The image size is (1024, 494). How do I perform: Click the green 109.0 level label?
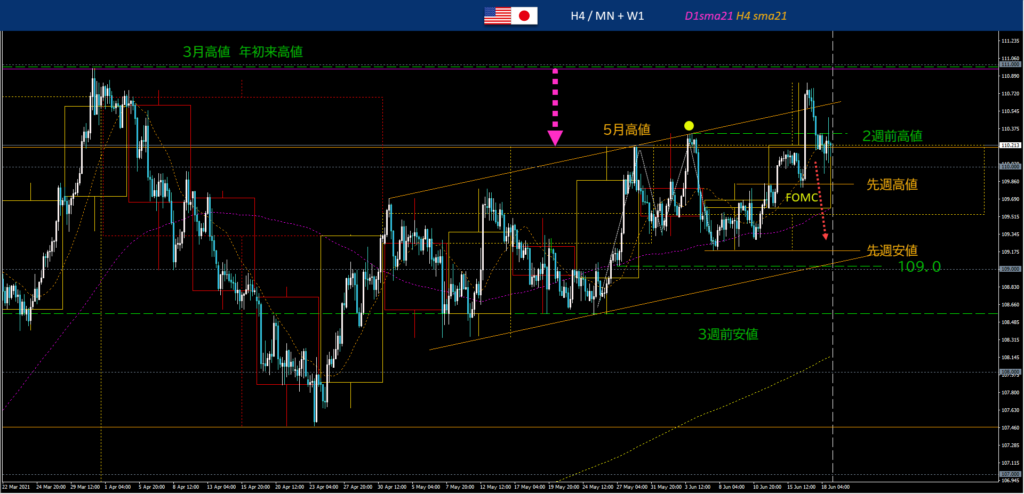point(919,268)
